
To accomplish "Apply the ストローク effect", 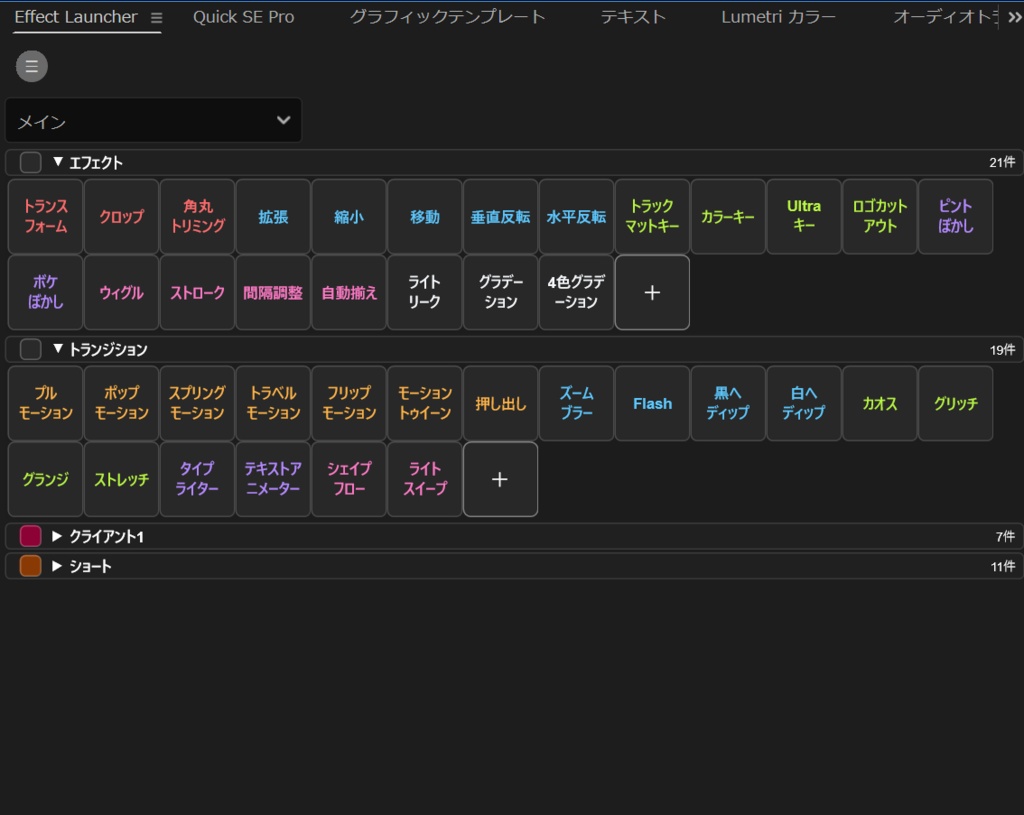I will (x=197, y=292).
